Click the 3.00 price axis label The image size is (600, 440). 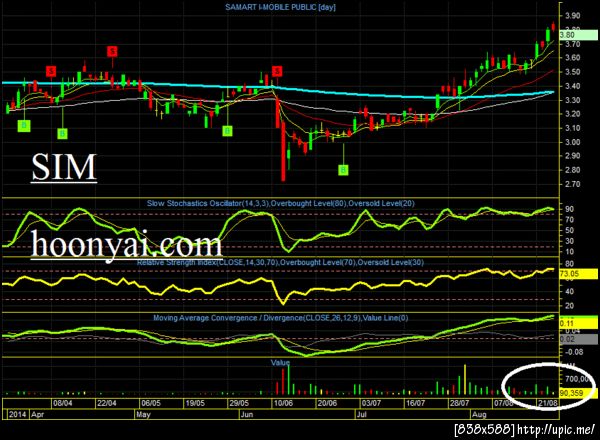coord(572,142)
